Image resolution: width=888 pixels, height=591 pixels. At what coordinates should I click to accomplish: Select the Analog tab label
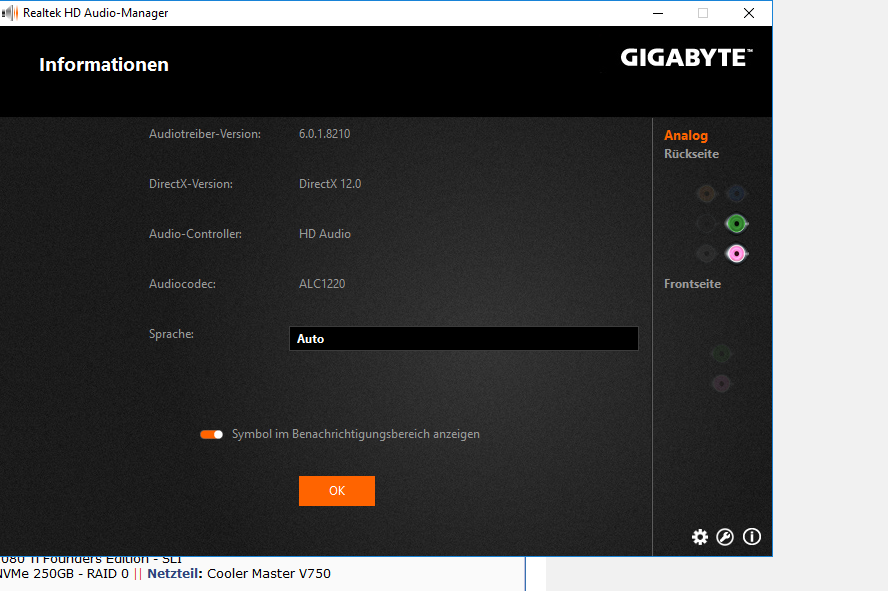click(x=686, y=135)
